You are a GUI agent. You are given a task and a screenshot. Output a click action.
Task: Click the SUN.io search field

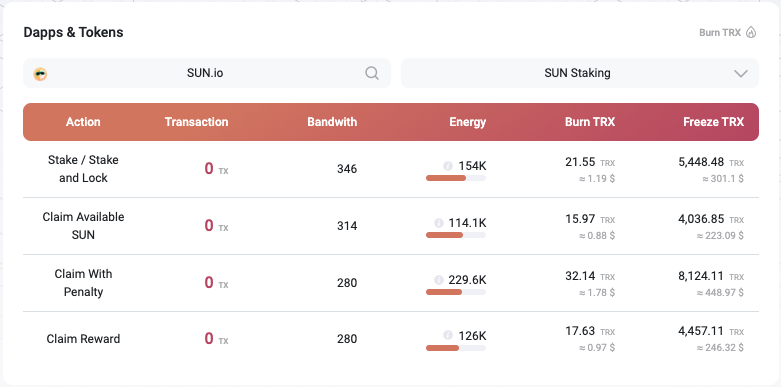point(207,73)
